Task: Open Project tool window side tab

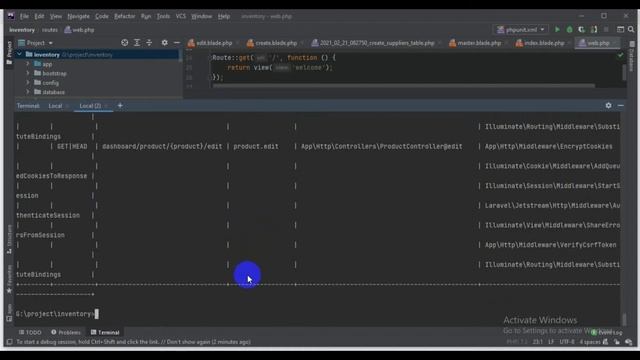Action: point(9,53)
